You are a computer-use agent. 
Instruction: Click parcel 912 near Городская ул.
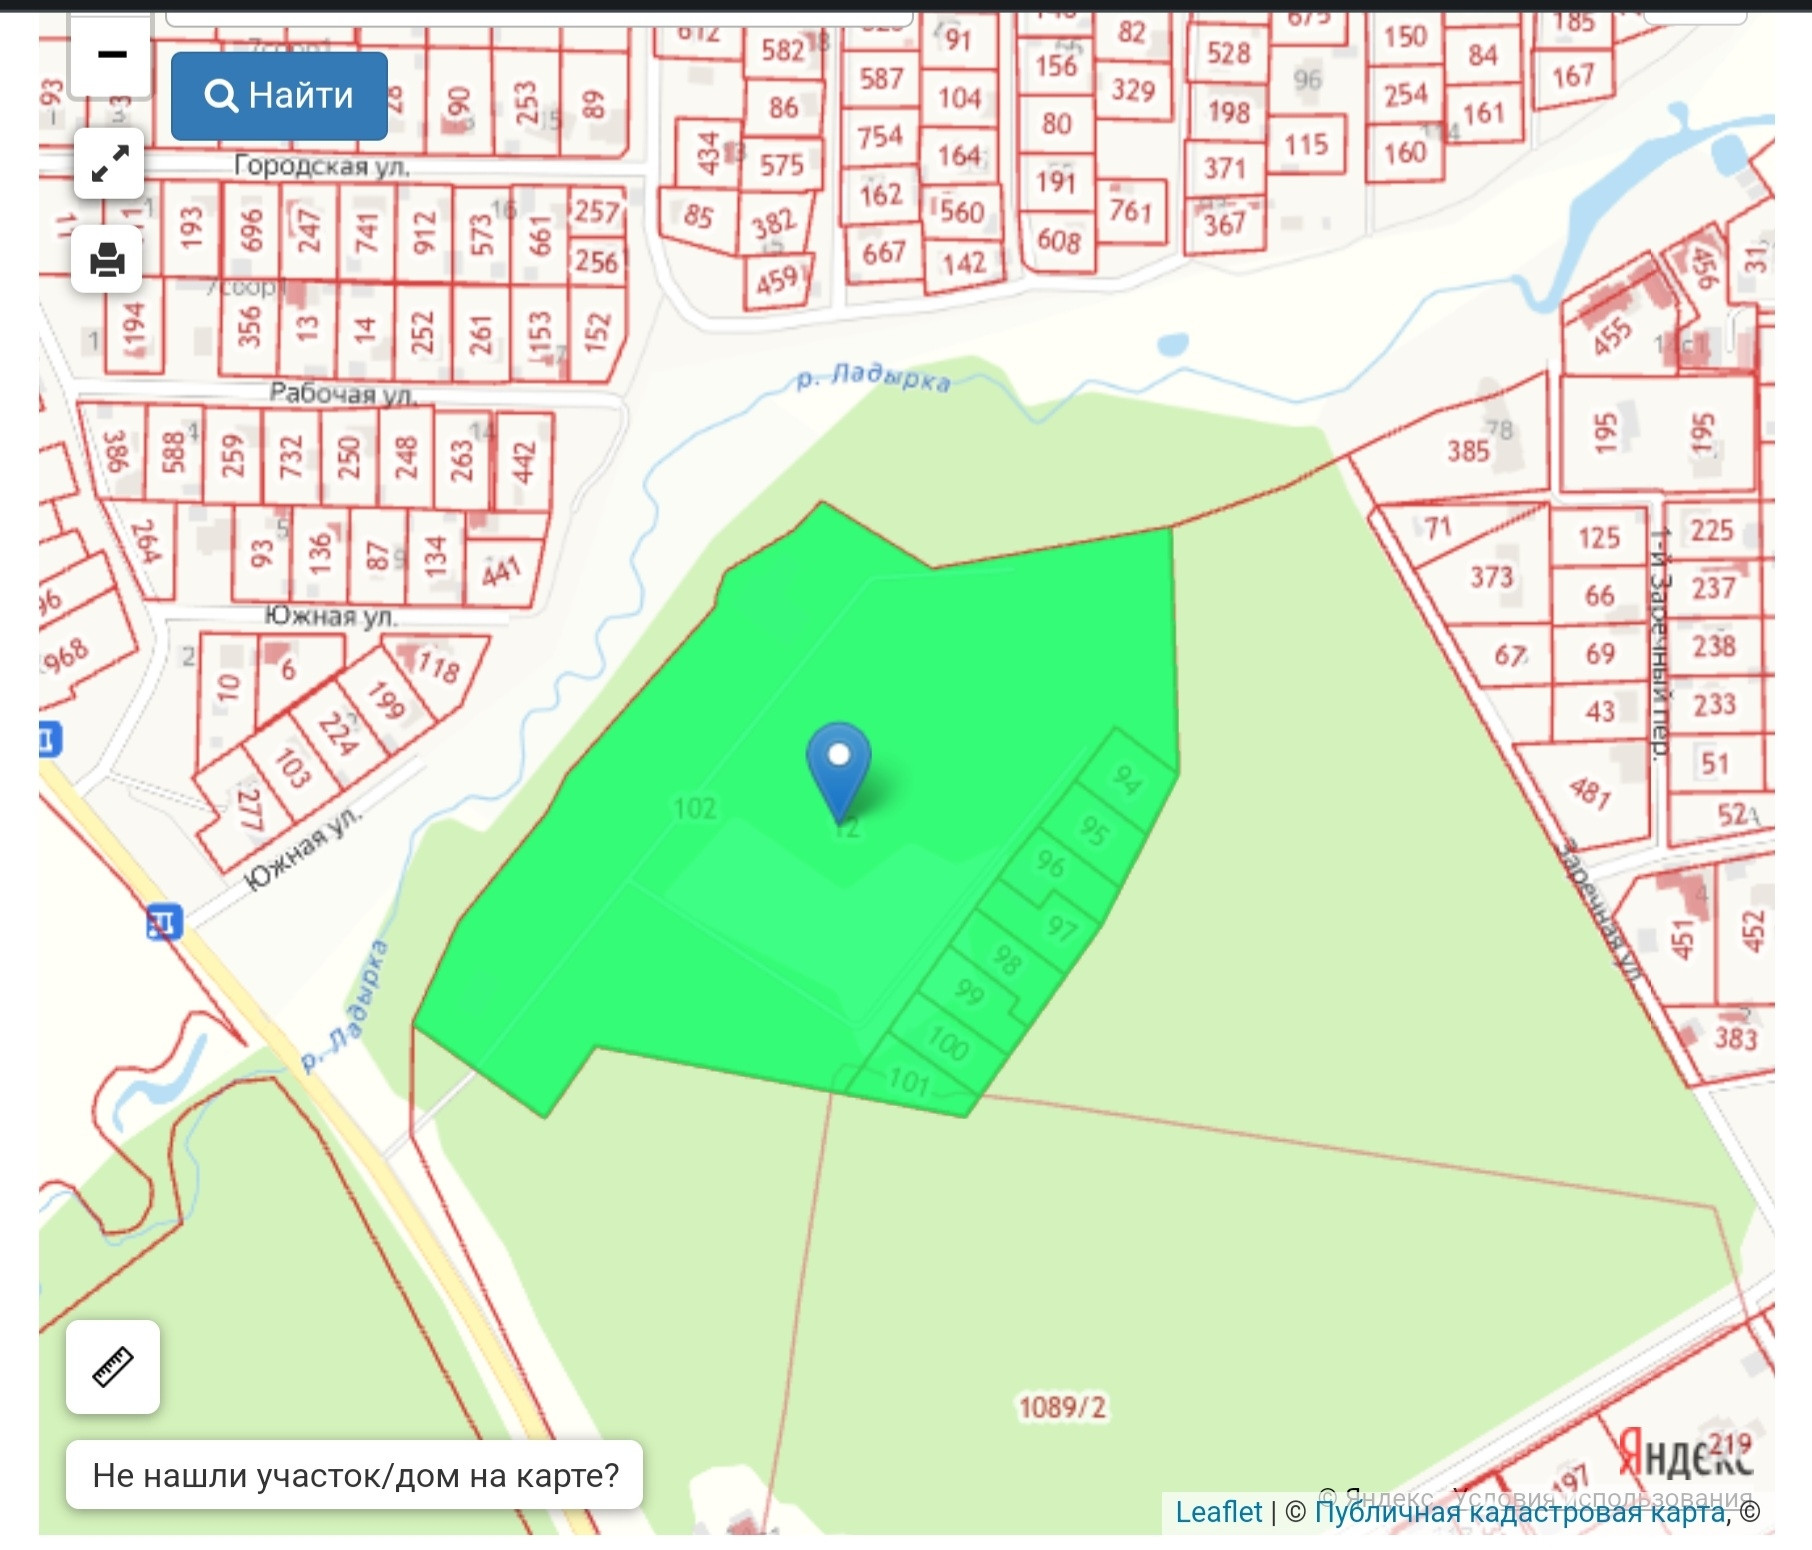pyautogui.click(x=424, y=232)
